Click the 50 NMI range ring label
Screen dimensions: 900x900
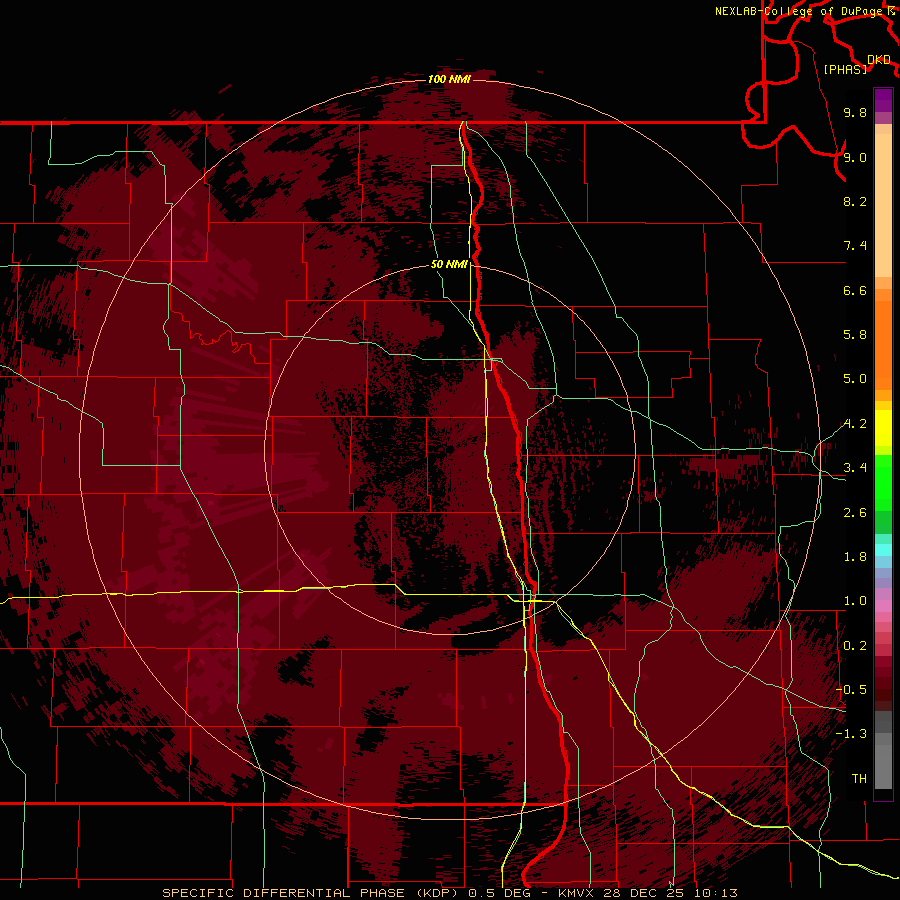tap(449, 264)
